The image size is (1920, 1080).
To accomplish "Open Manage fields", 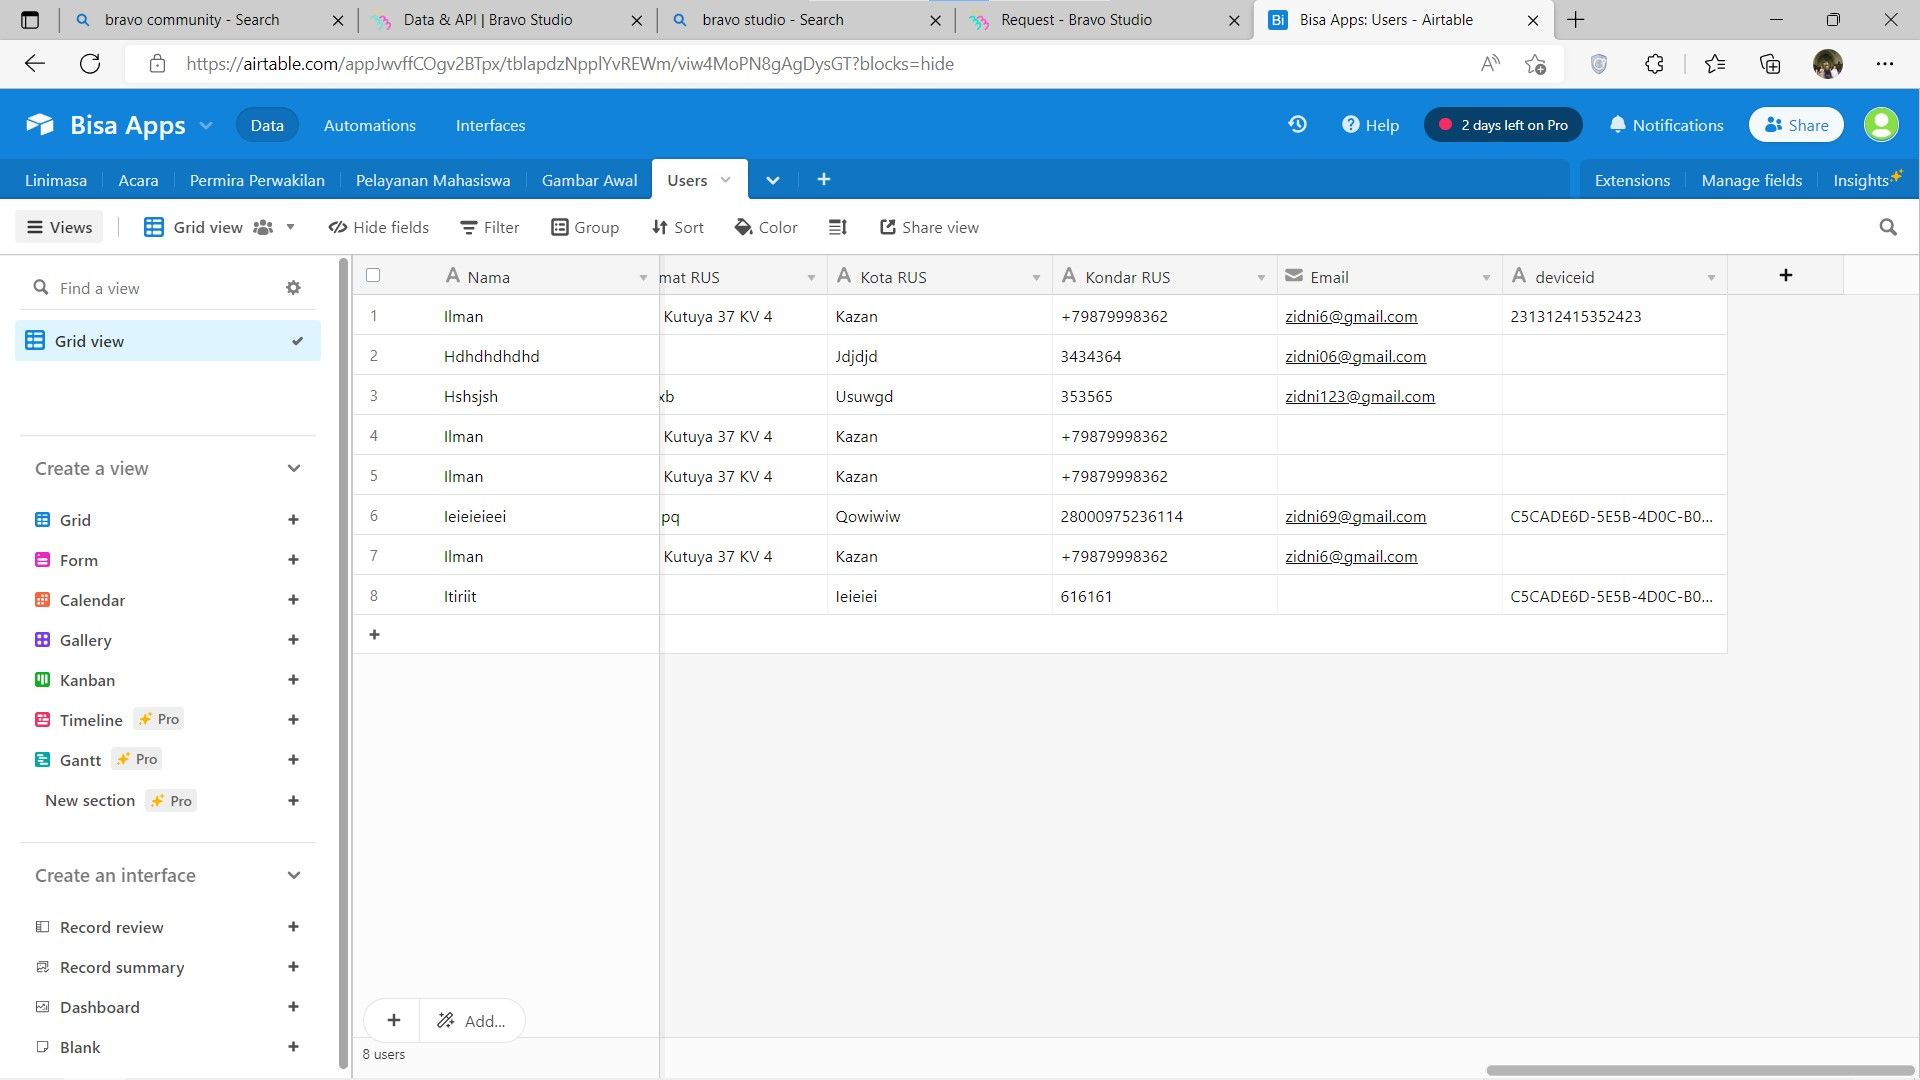I will (1751, 180).
